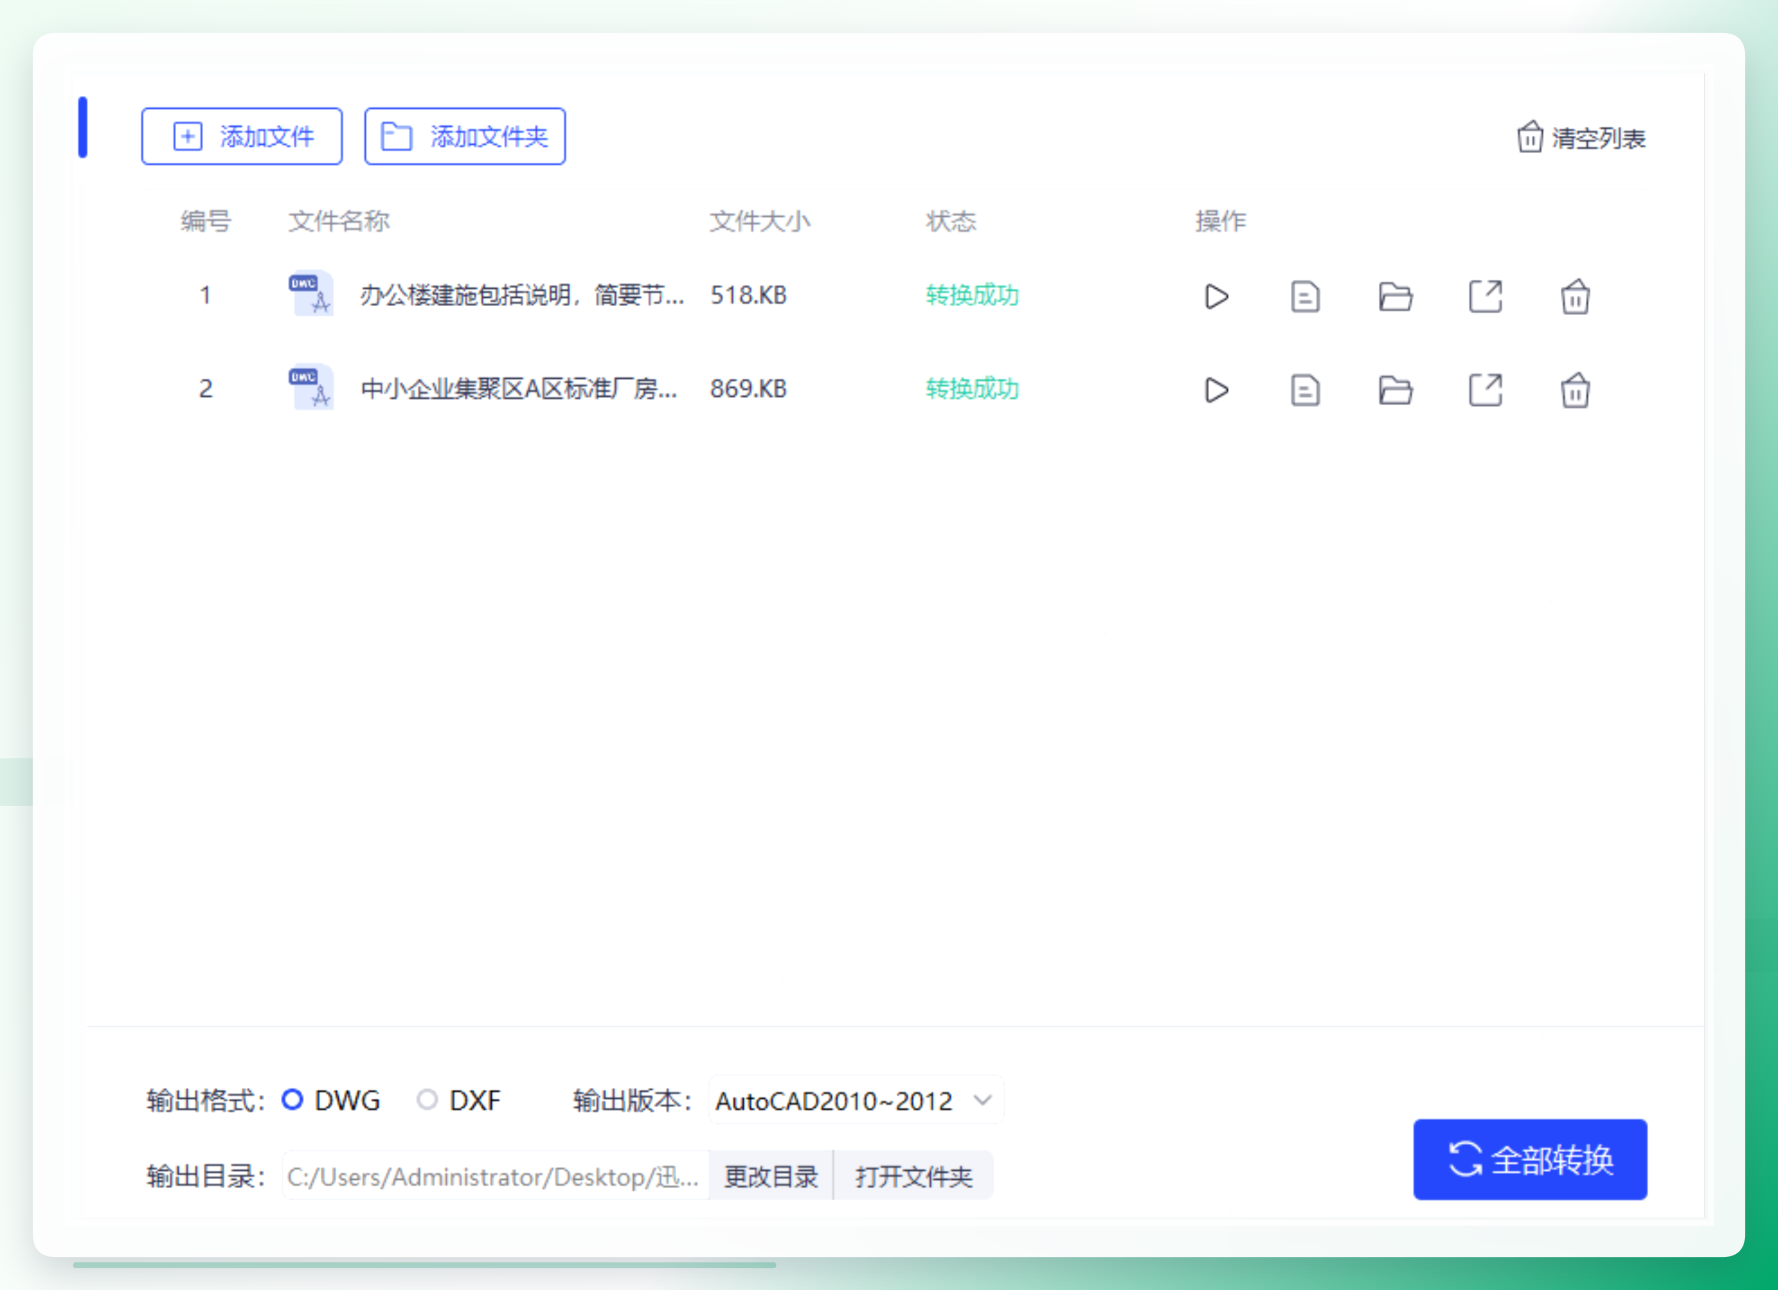Delete row 1 file with trash icon

1575,297
